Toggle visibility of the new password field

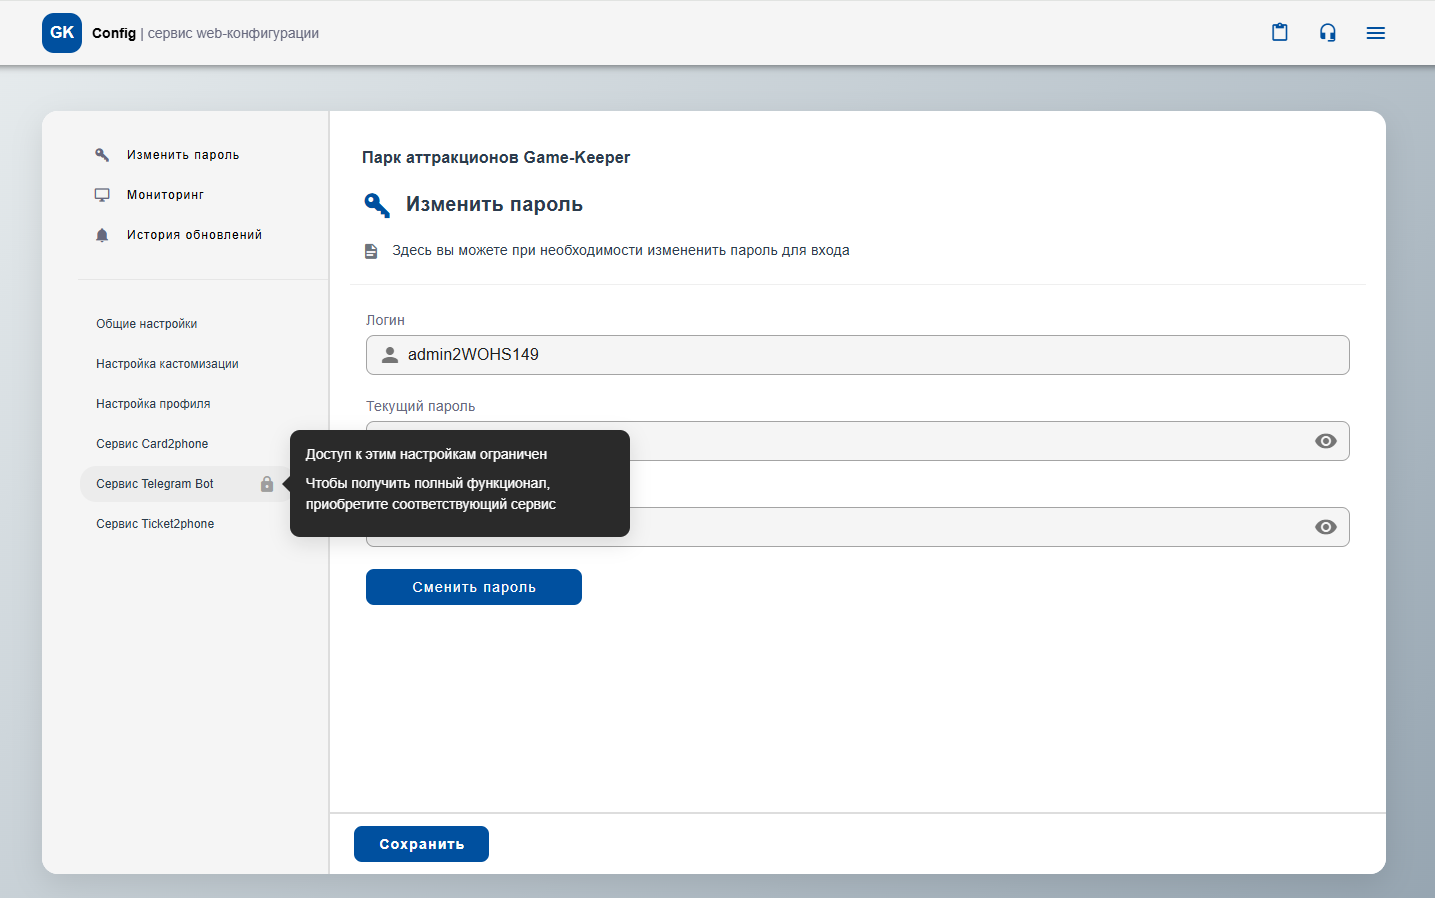(1325, 527)
